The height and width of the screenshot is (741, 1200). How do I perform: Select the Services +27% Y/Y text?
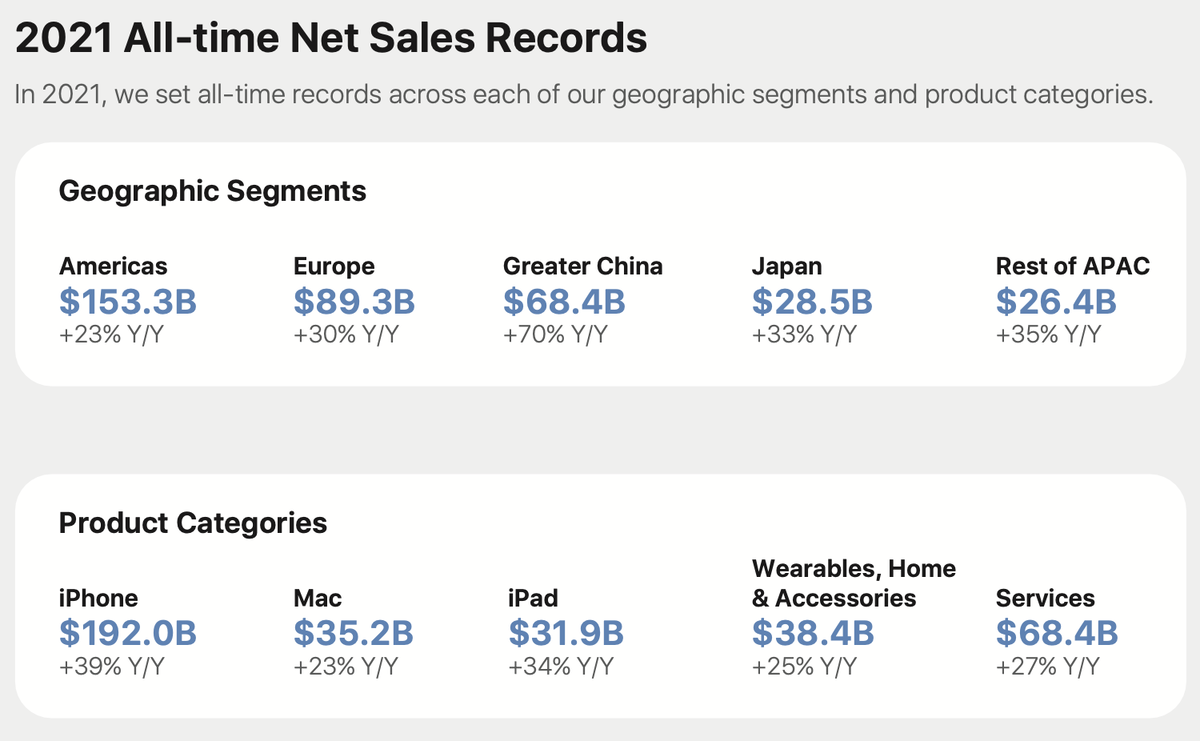click(1049, 666)
